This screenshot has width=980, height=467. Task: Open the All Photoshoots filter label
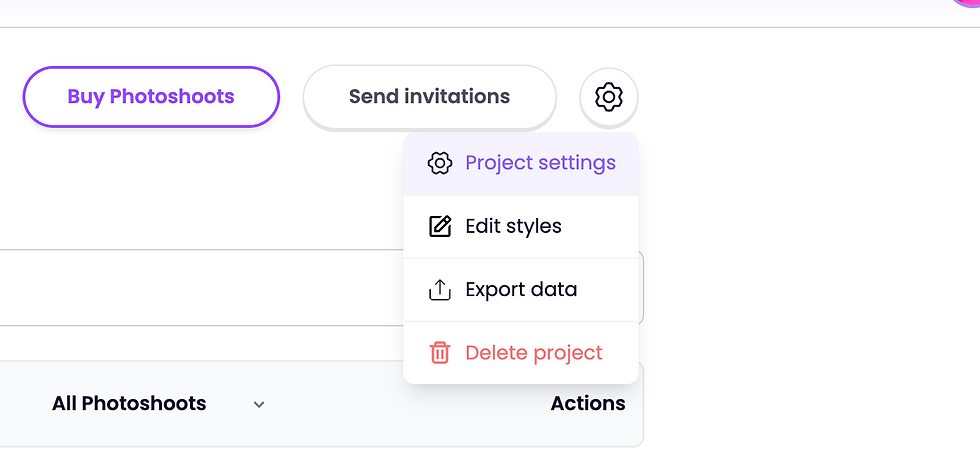point(129,404)
